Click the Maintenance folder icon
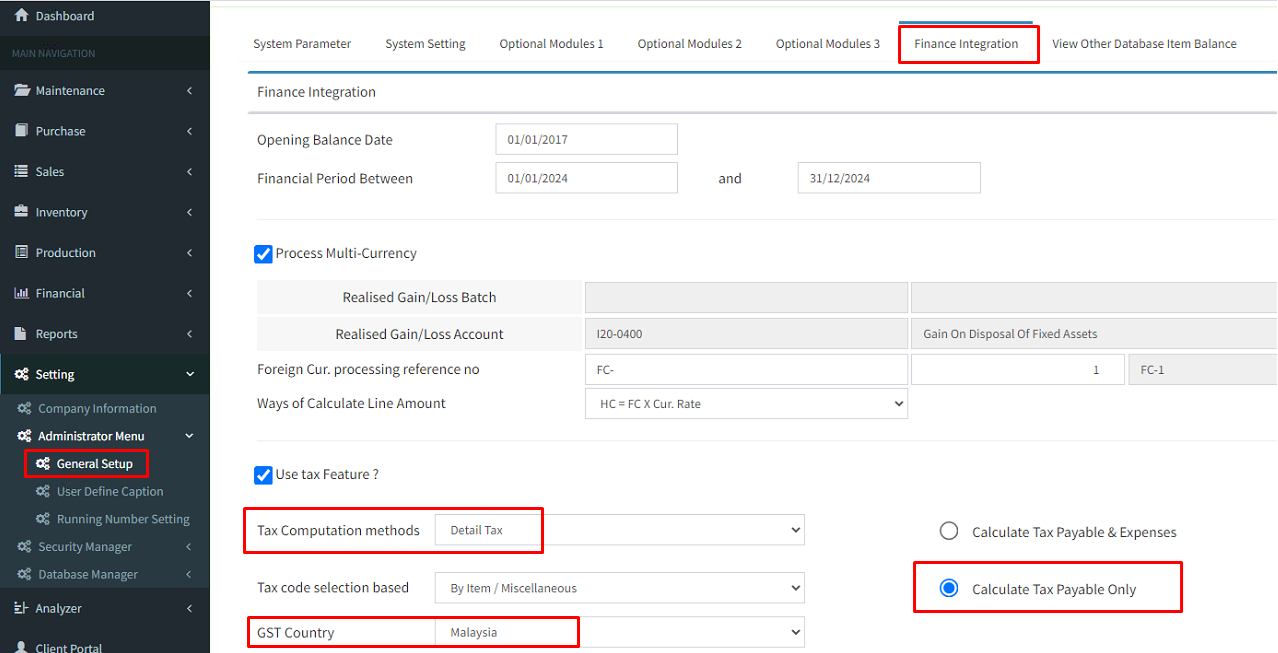The width and height of the screenshot is (1278, 653). [21, 91]
